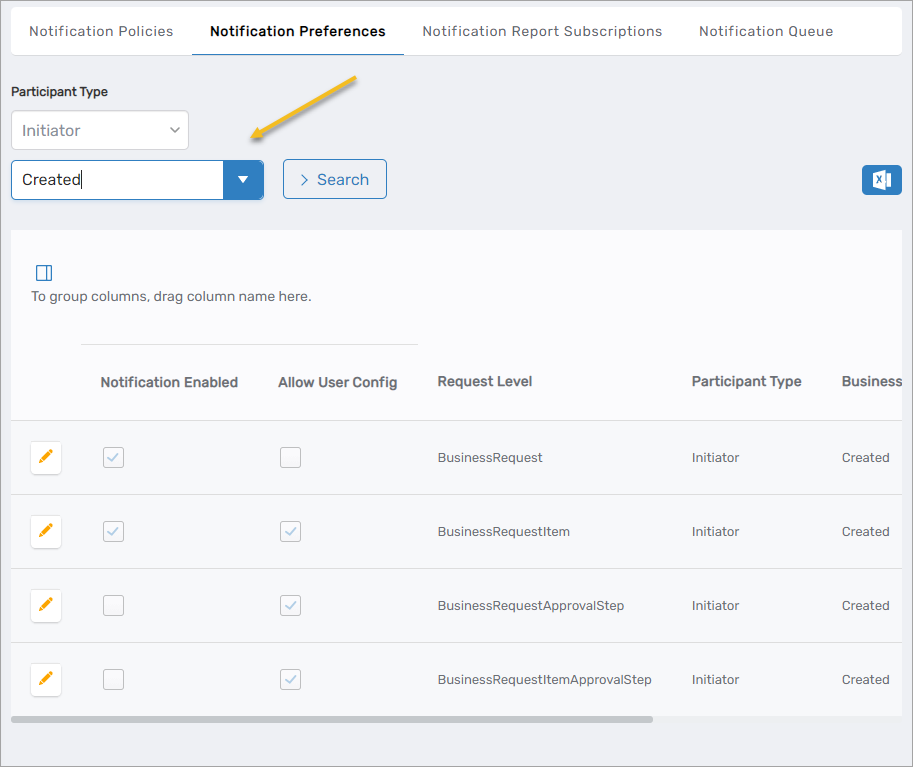Open the Participant Type Initiator dropdown
Image resolution: width=913 pixels, height=767 pixels.
(x=100, y=130)
